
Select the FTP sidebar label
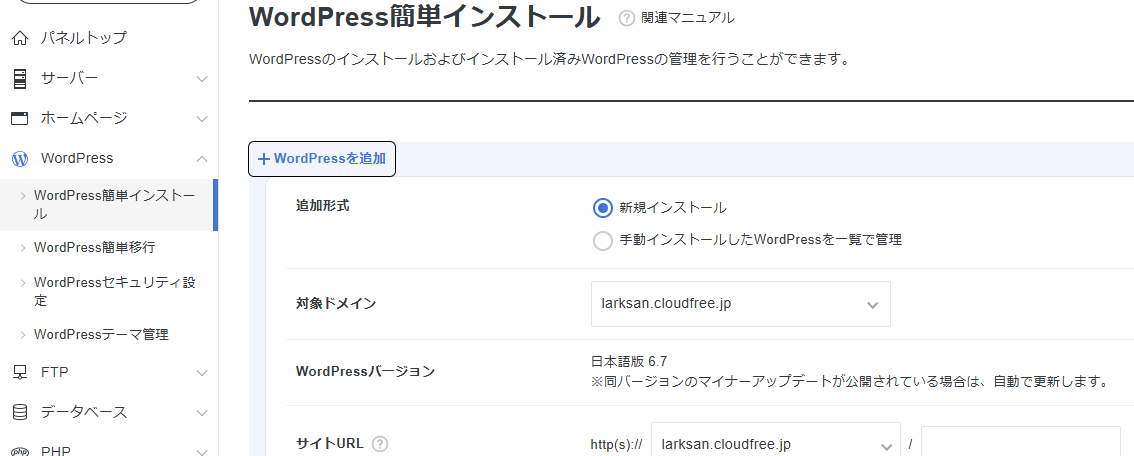(x=55, y=372)
